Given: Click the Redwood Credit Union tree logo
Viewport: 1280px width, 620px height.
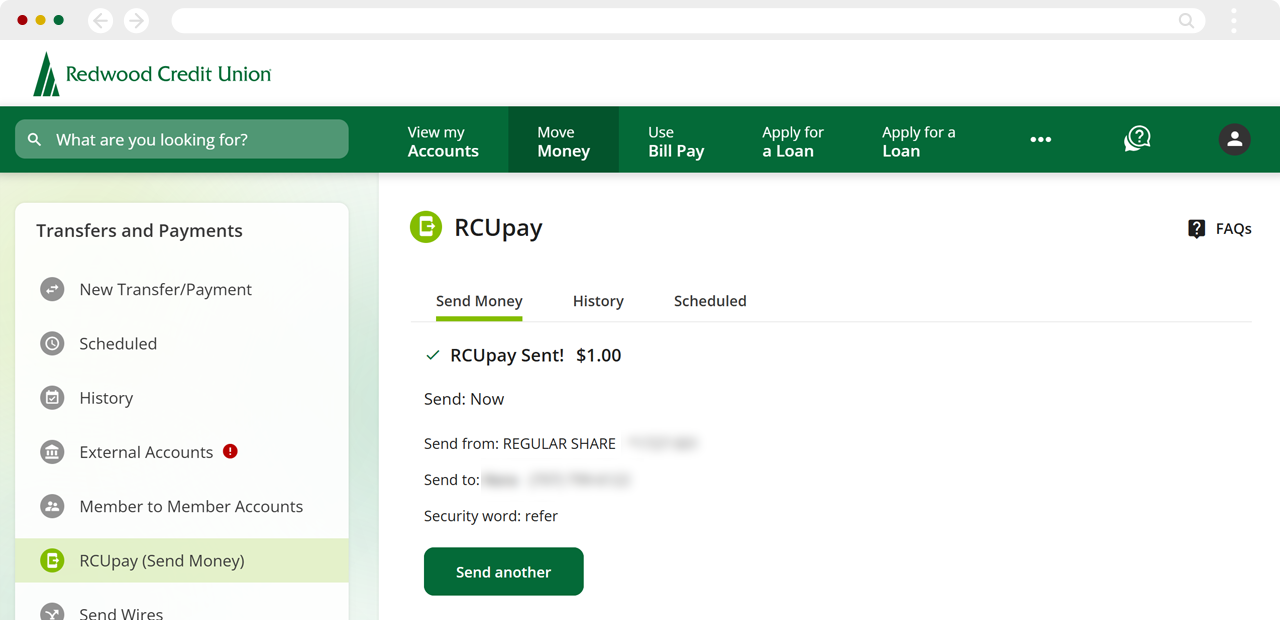Looking at the screenshot, I should 46,75.
